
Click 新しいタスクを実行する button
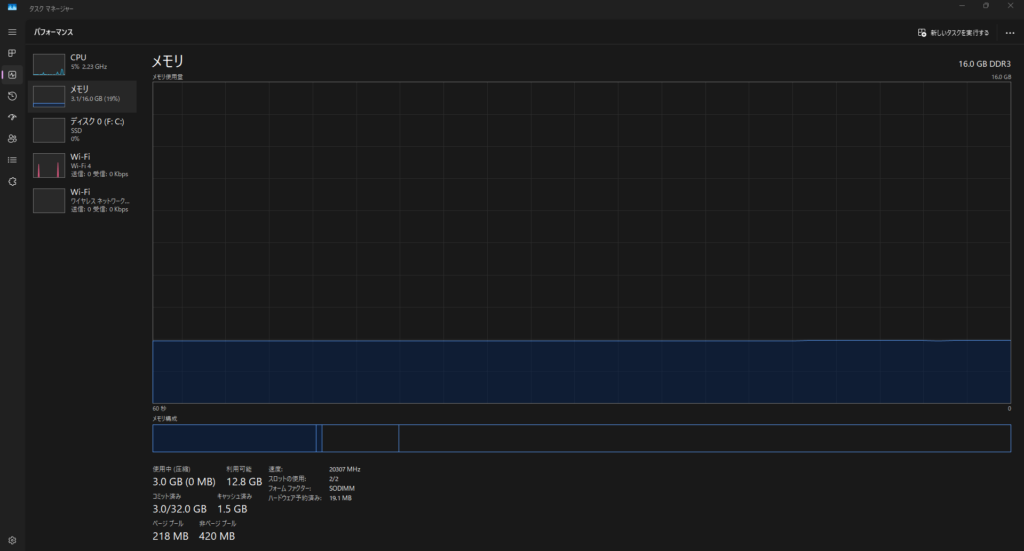953,32
